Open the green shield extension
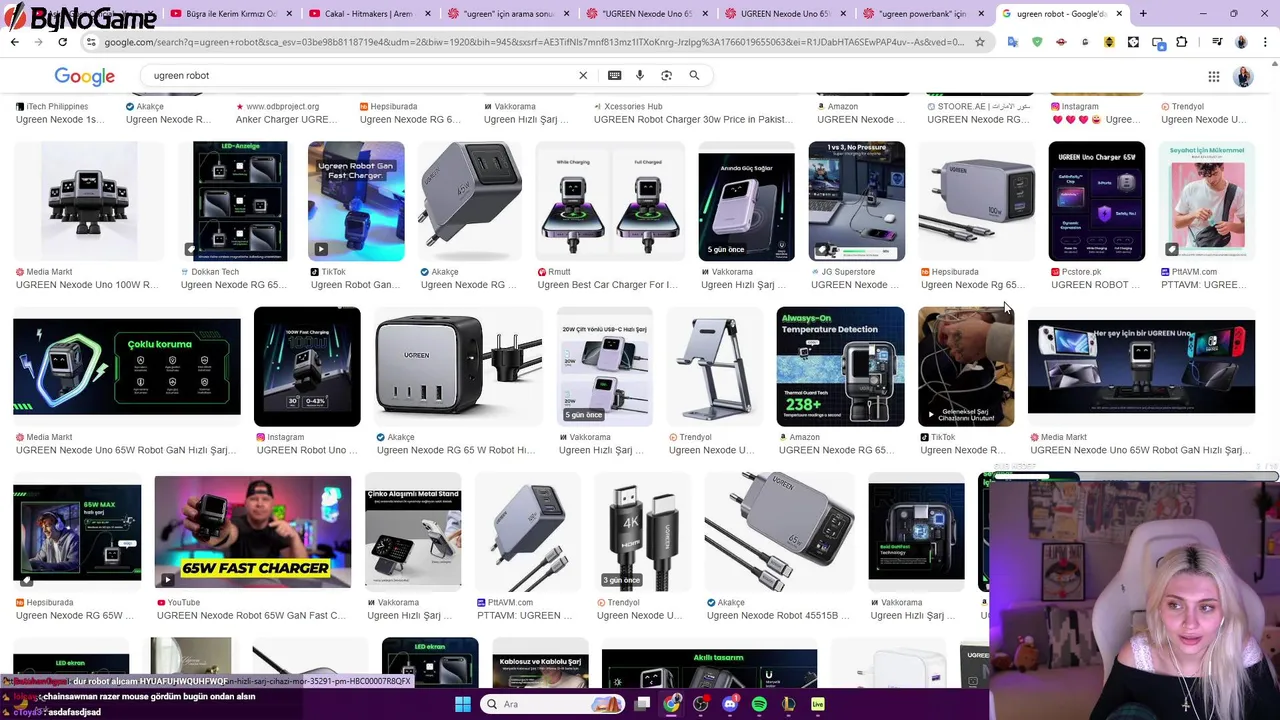The image size is (1280, 720). coord(1037,42)
